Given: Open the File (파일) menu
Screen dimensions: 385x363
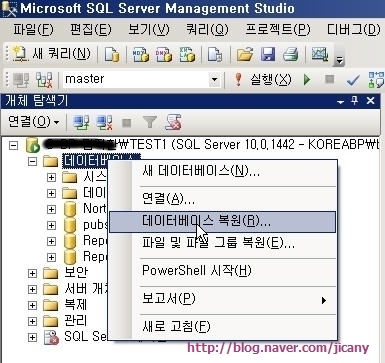Looking at the screenshot, I should pyautogui.click(x=33, y=29).
